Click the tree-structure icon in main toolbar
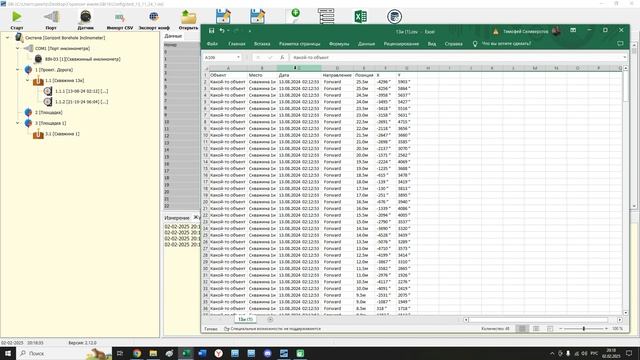The height and width of the screenshot is (360, 640). click(326, 16)
